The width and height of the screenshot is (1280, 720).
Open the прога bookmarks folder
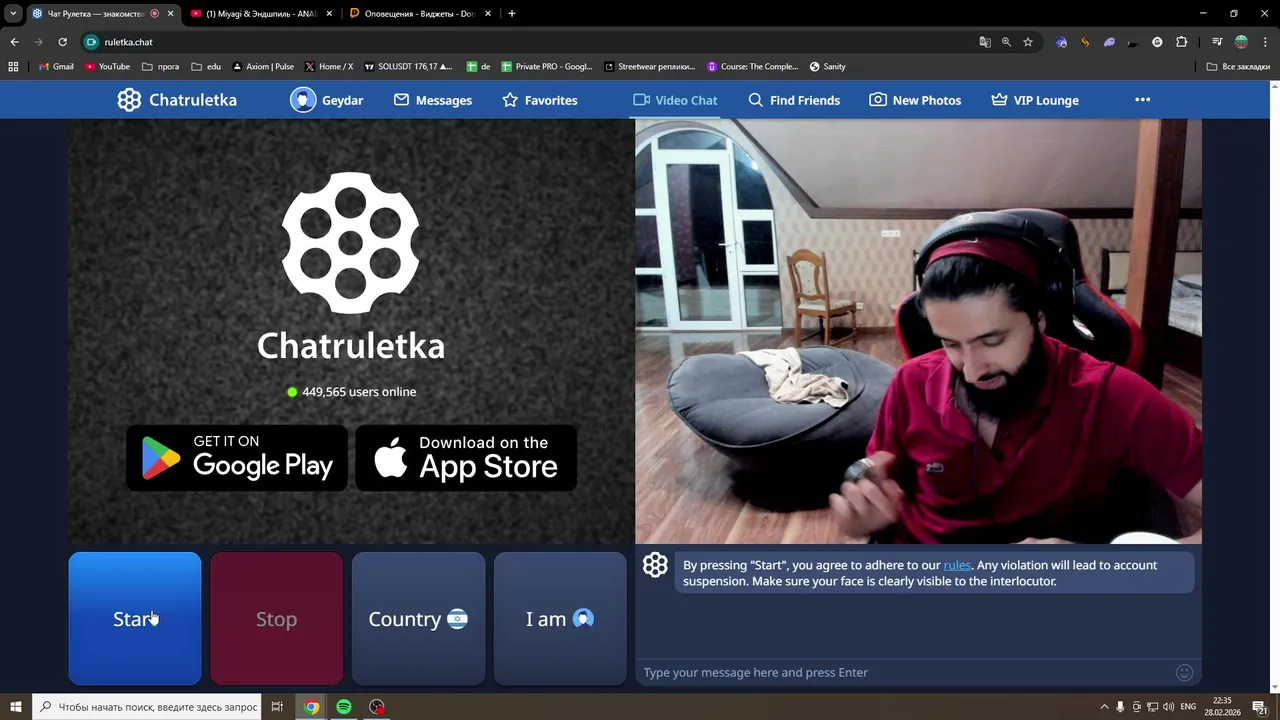click(x=161, y=67)
